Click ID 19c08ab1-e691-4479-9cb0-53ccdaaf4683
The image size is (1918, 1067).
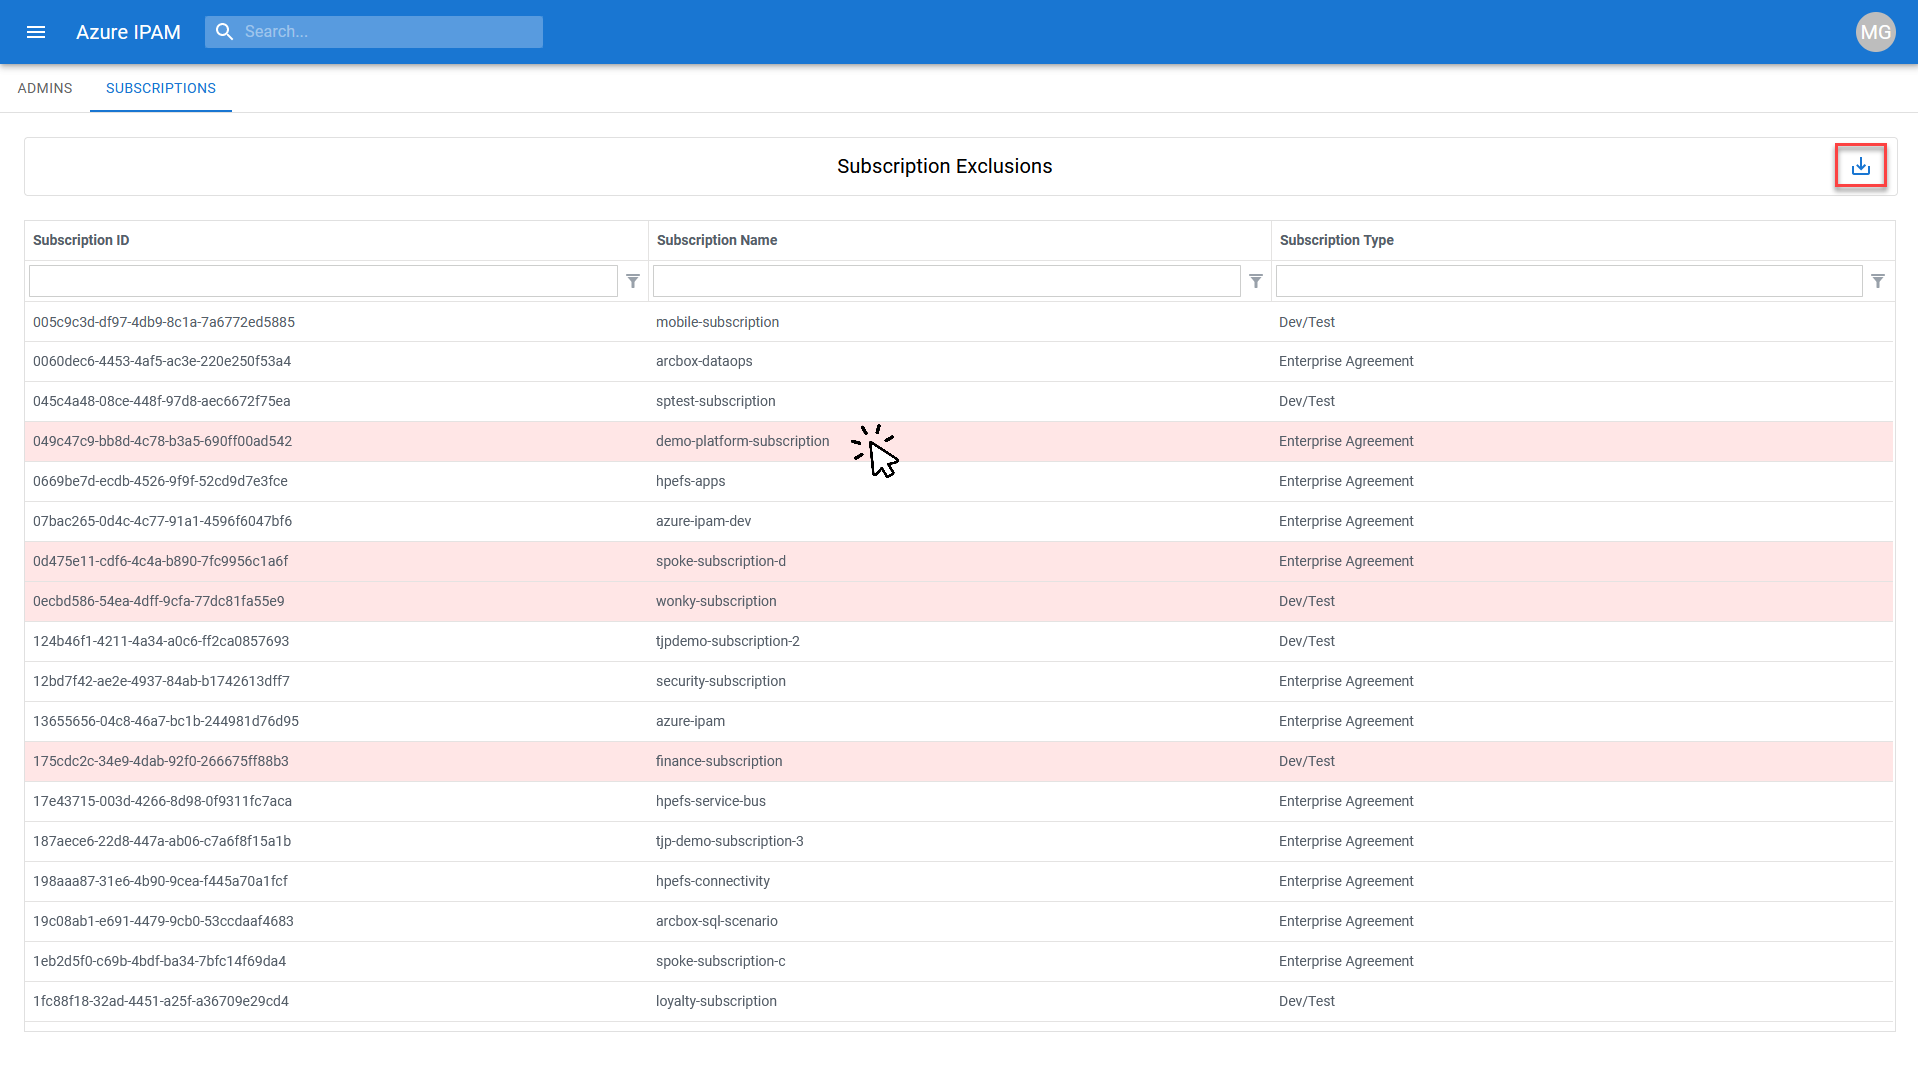point(164,921)
